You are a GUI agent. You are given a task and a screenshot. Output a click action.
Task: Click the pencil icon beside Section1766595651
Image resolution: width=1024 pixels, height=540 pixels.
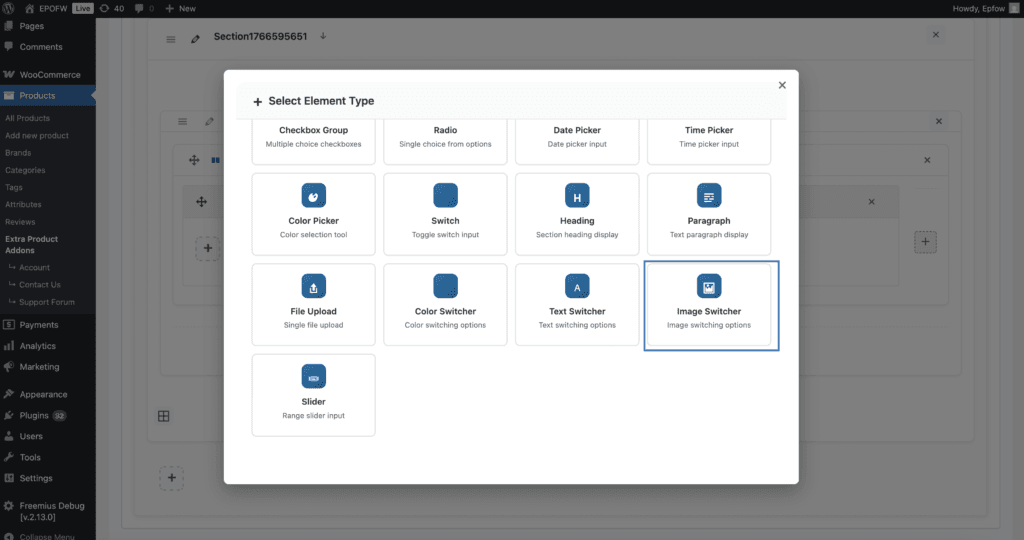click(x=196, y=38)
